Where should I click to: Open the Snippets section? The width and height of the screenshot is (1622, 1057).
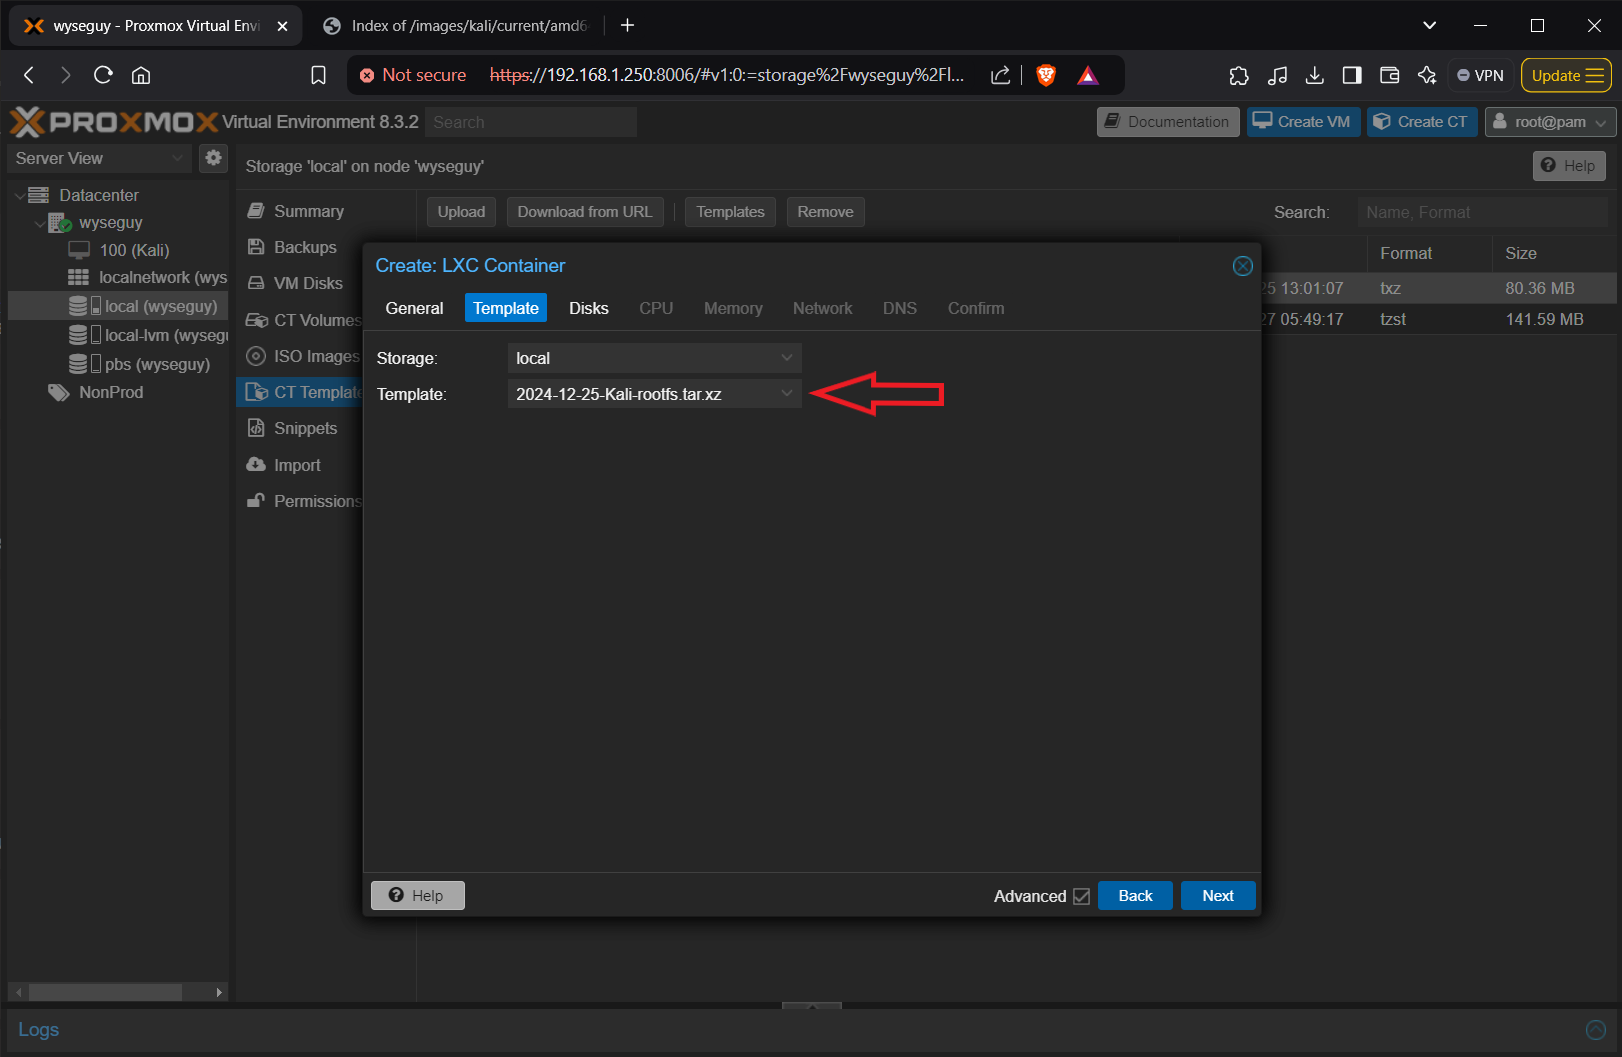(305, 428)
